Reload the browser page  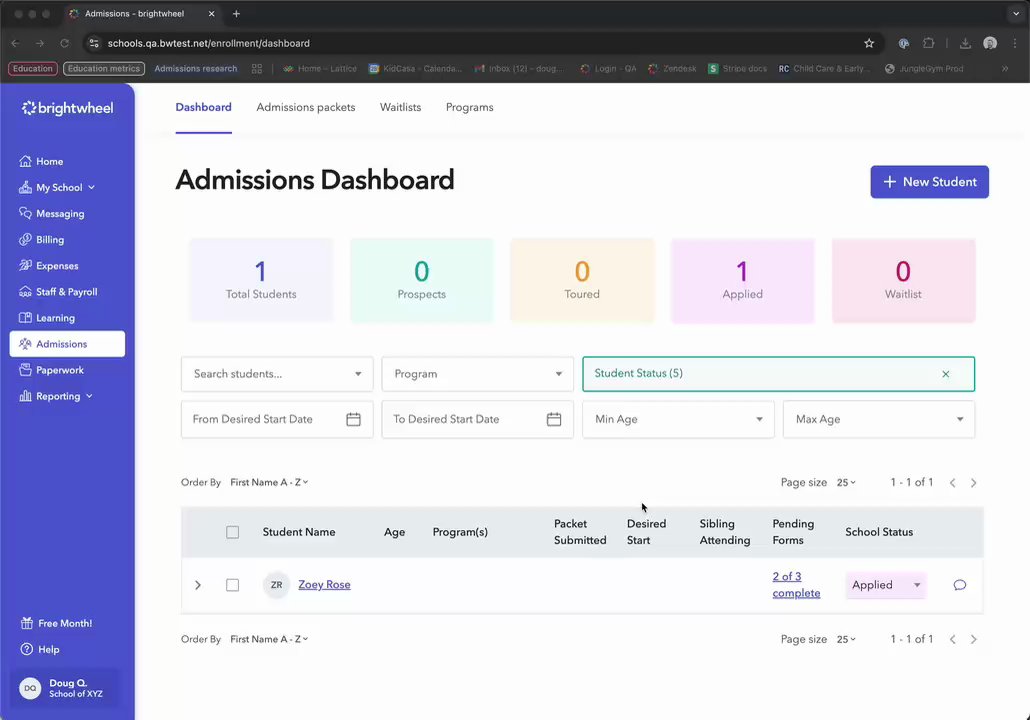tap(64, 43)
